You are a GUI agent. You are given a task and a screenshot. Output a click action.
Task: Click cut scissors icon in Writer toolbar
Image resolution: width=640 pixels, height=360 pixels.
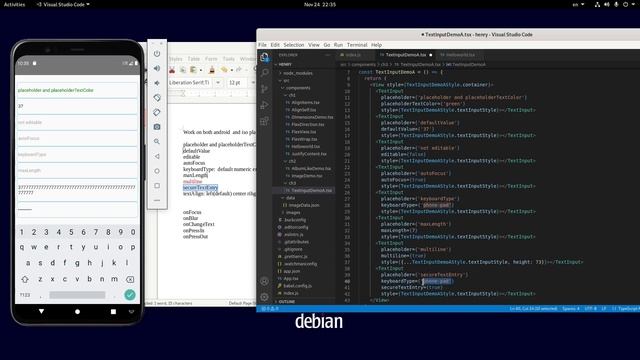(172, 70)
